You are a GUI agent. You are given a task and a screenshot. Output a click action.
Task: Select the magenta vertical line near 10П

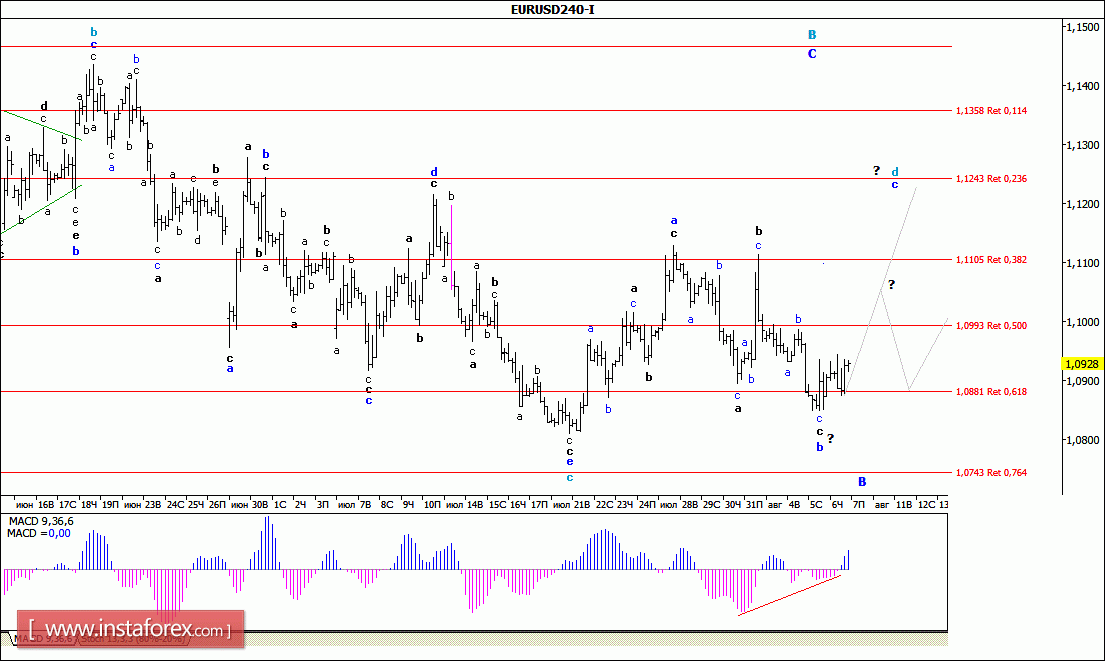pyautogui.click(x=451, y=247)
